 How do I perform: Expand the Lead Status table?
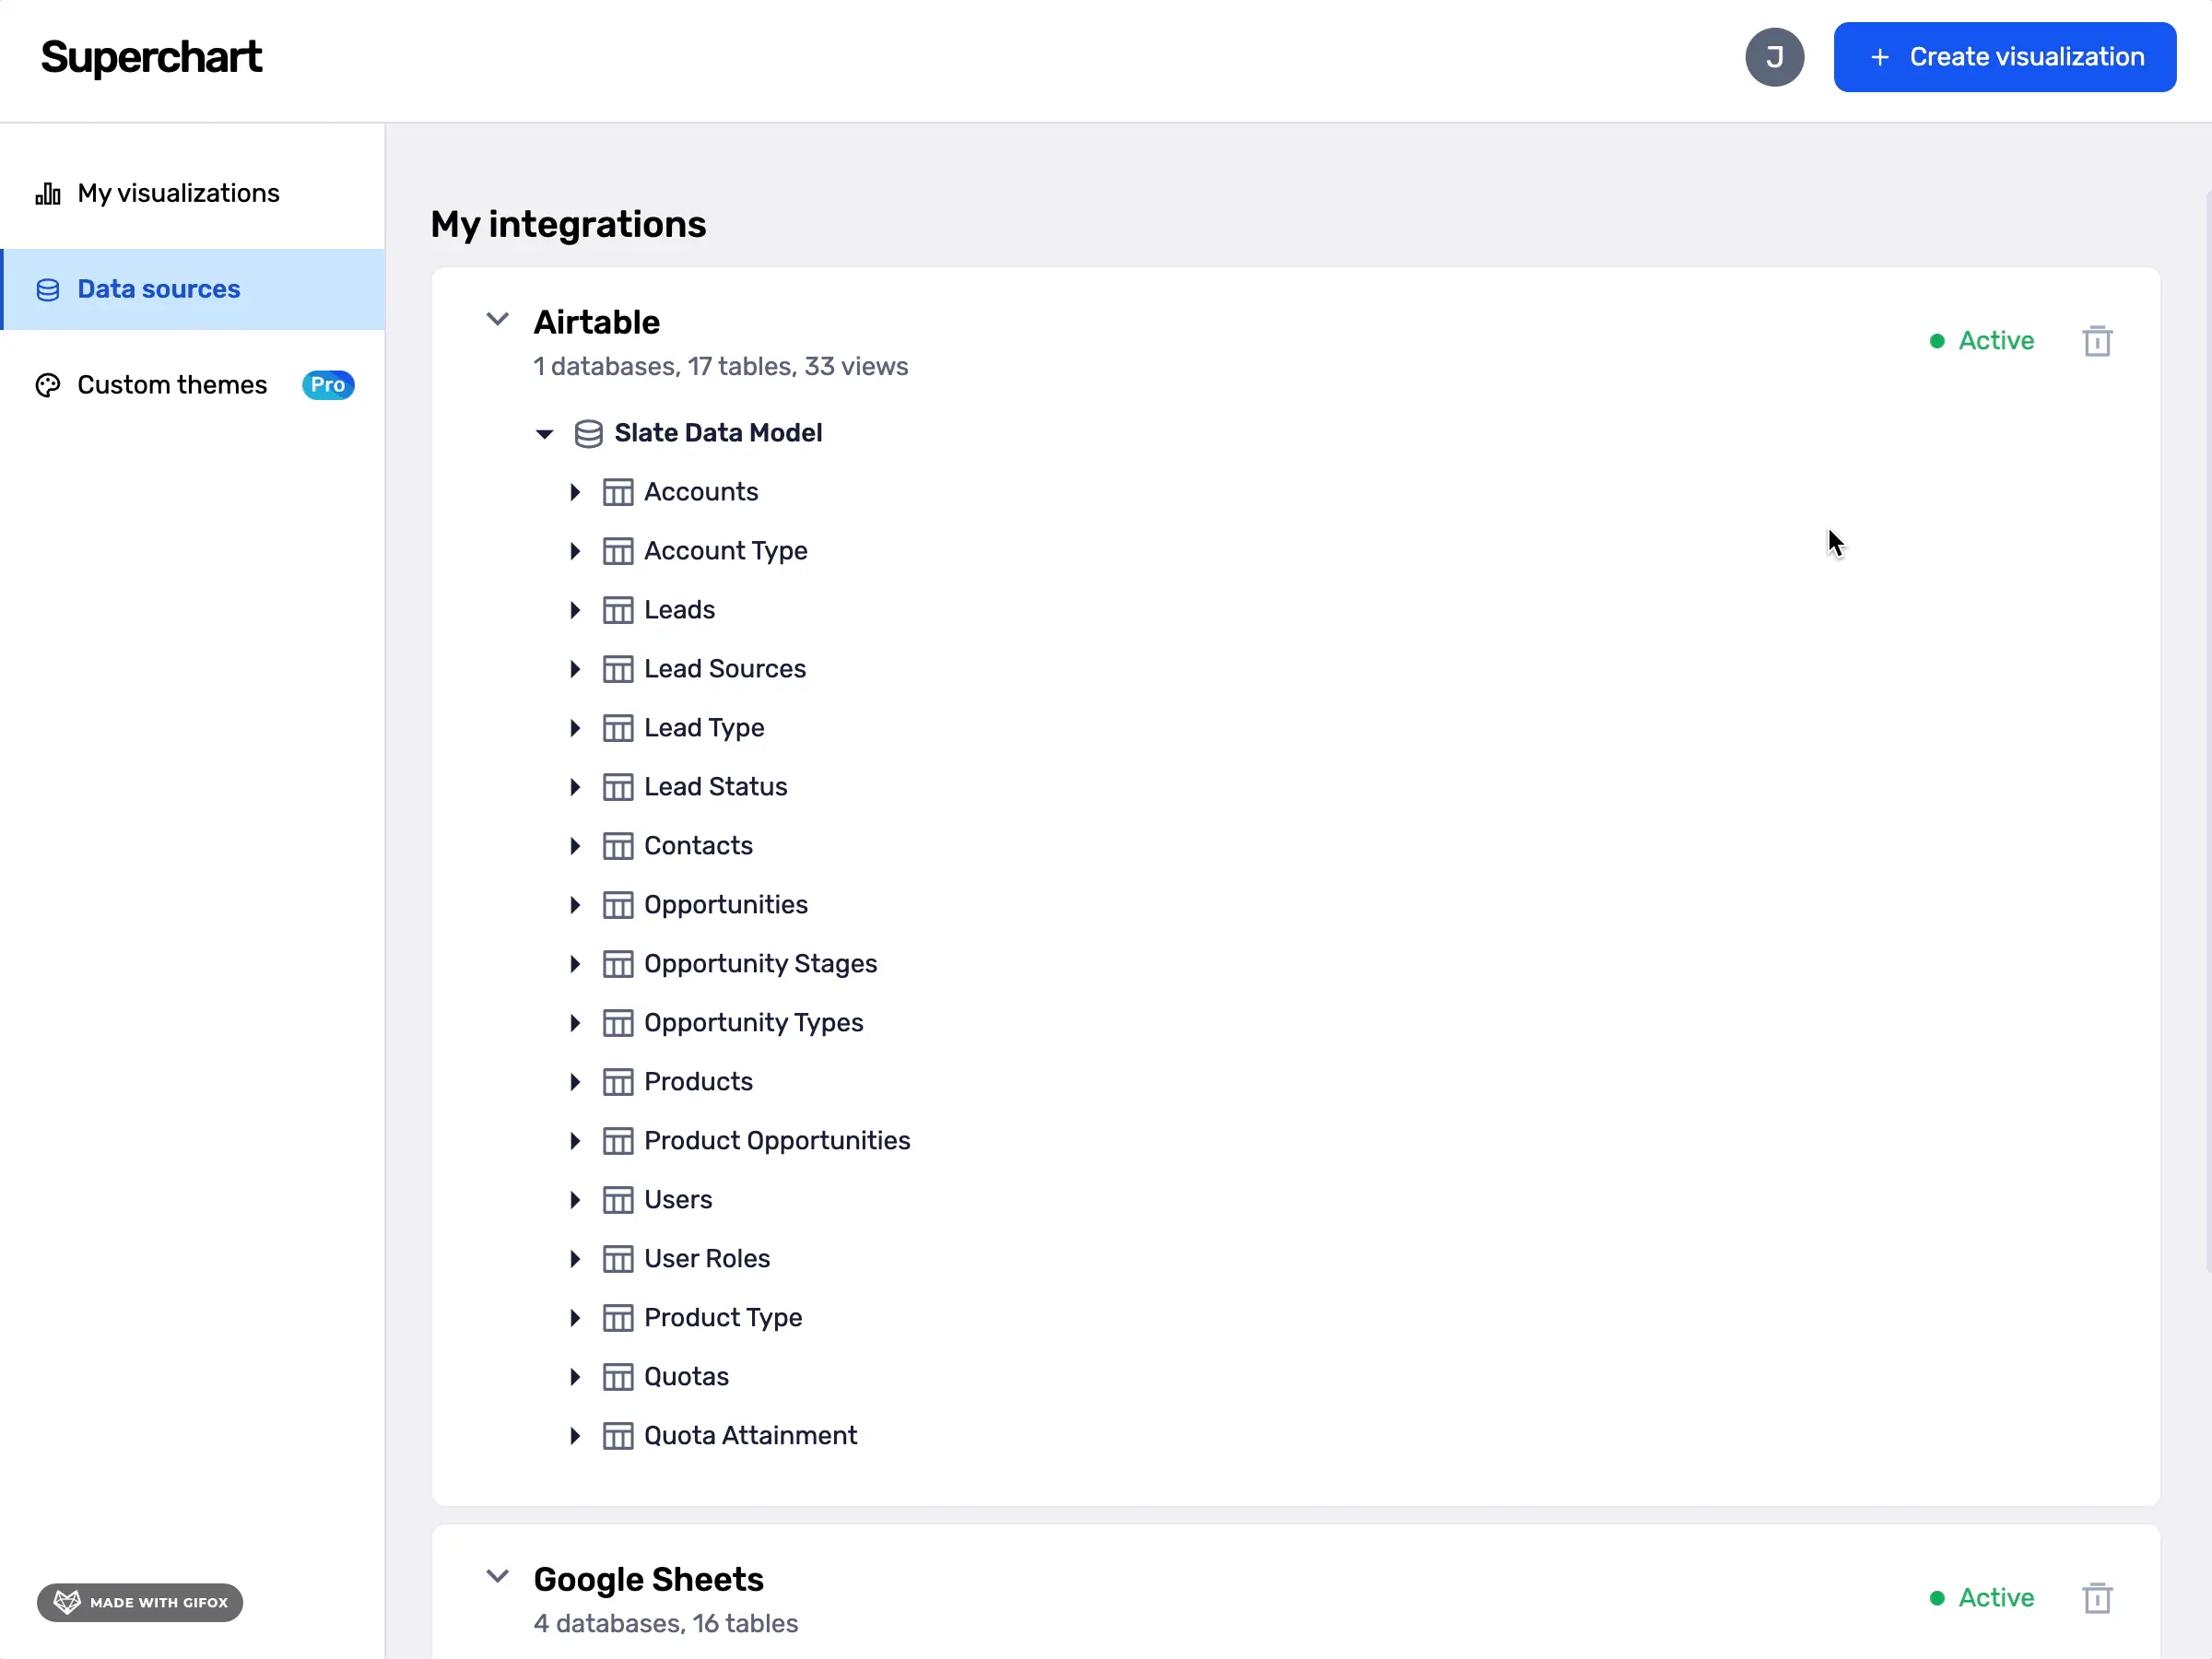tap(575, 787)
